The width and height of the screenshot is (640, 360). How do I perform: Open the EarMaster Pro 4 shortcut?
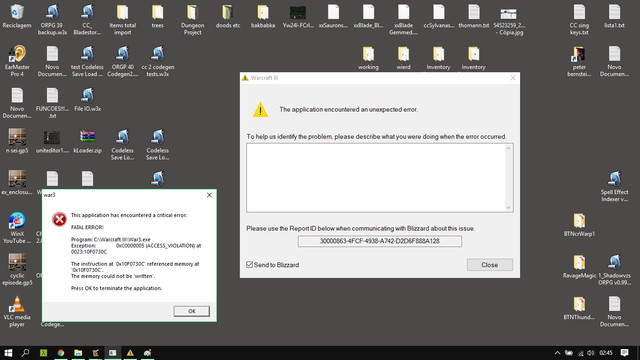pos(17,61)
